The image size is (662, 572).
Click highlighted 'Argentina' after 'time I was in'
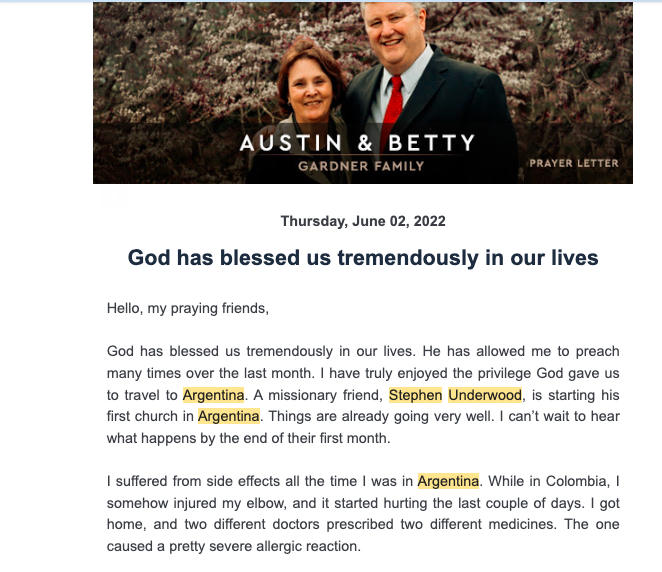(x=448, y=481)
